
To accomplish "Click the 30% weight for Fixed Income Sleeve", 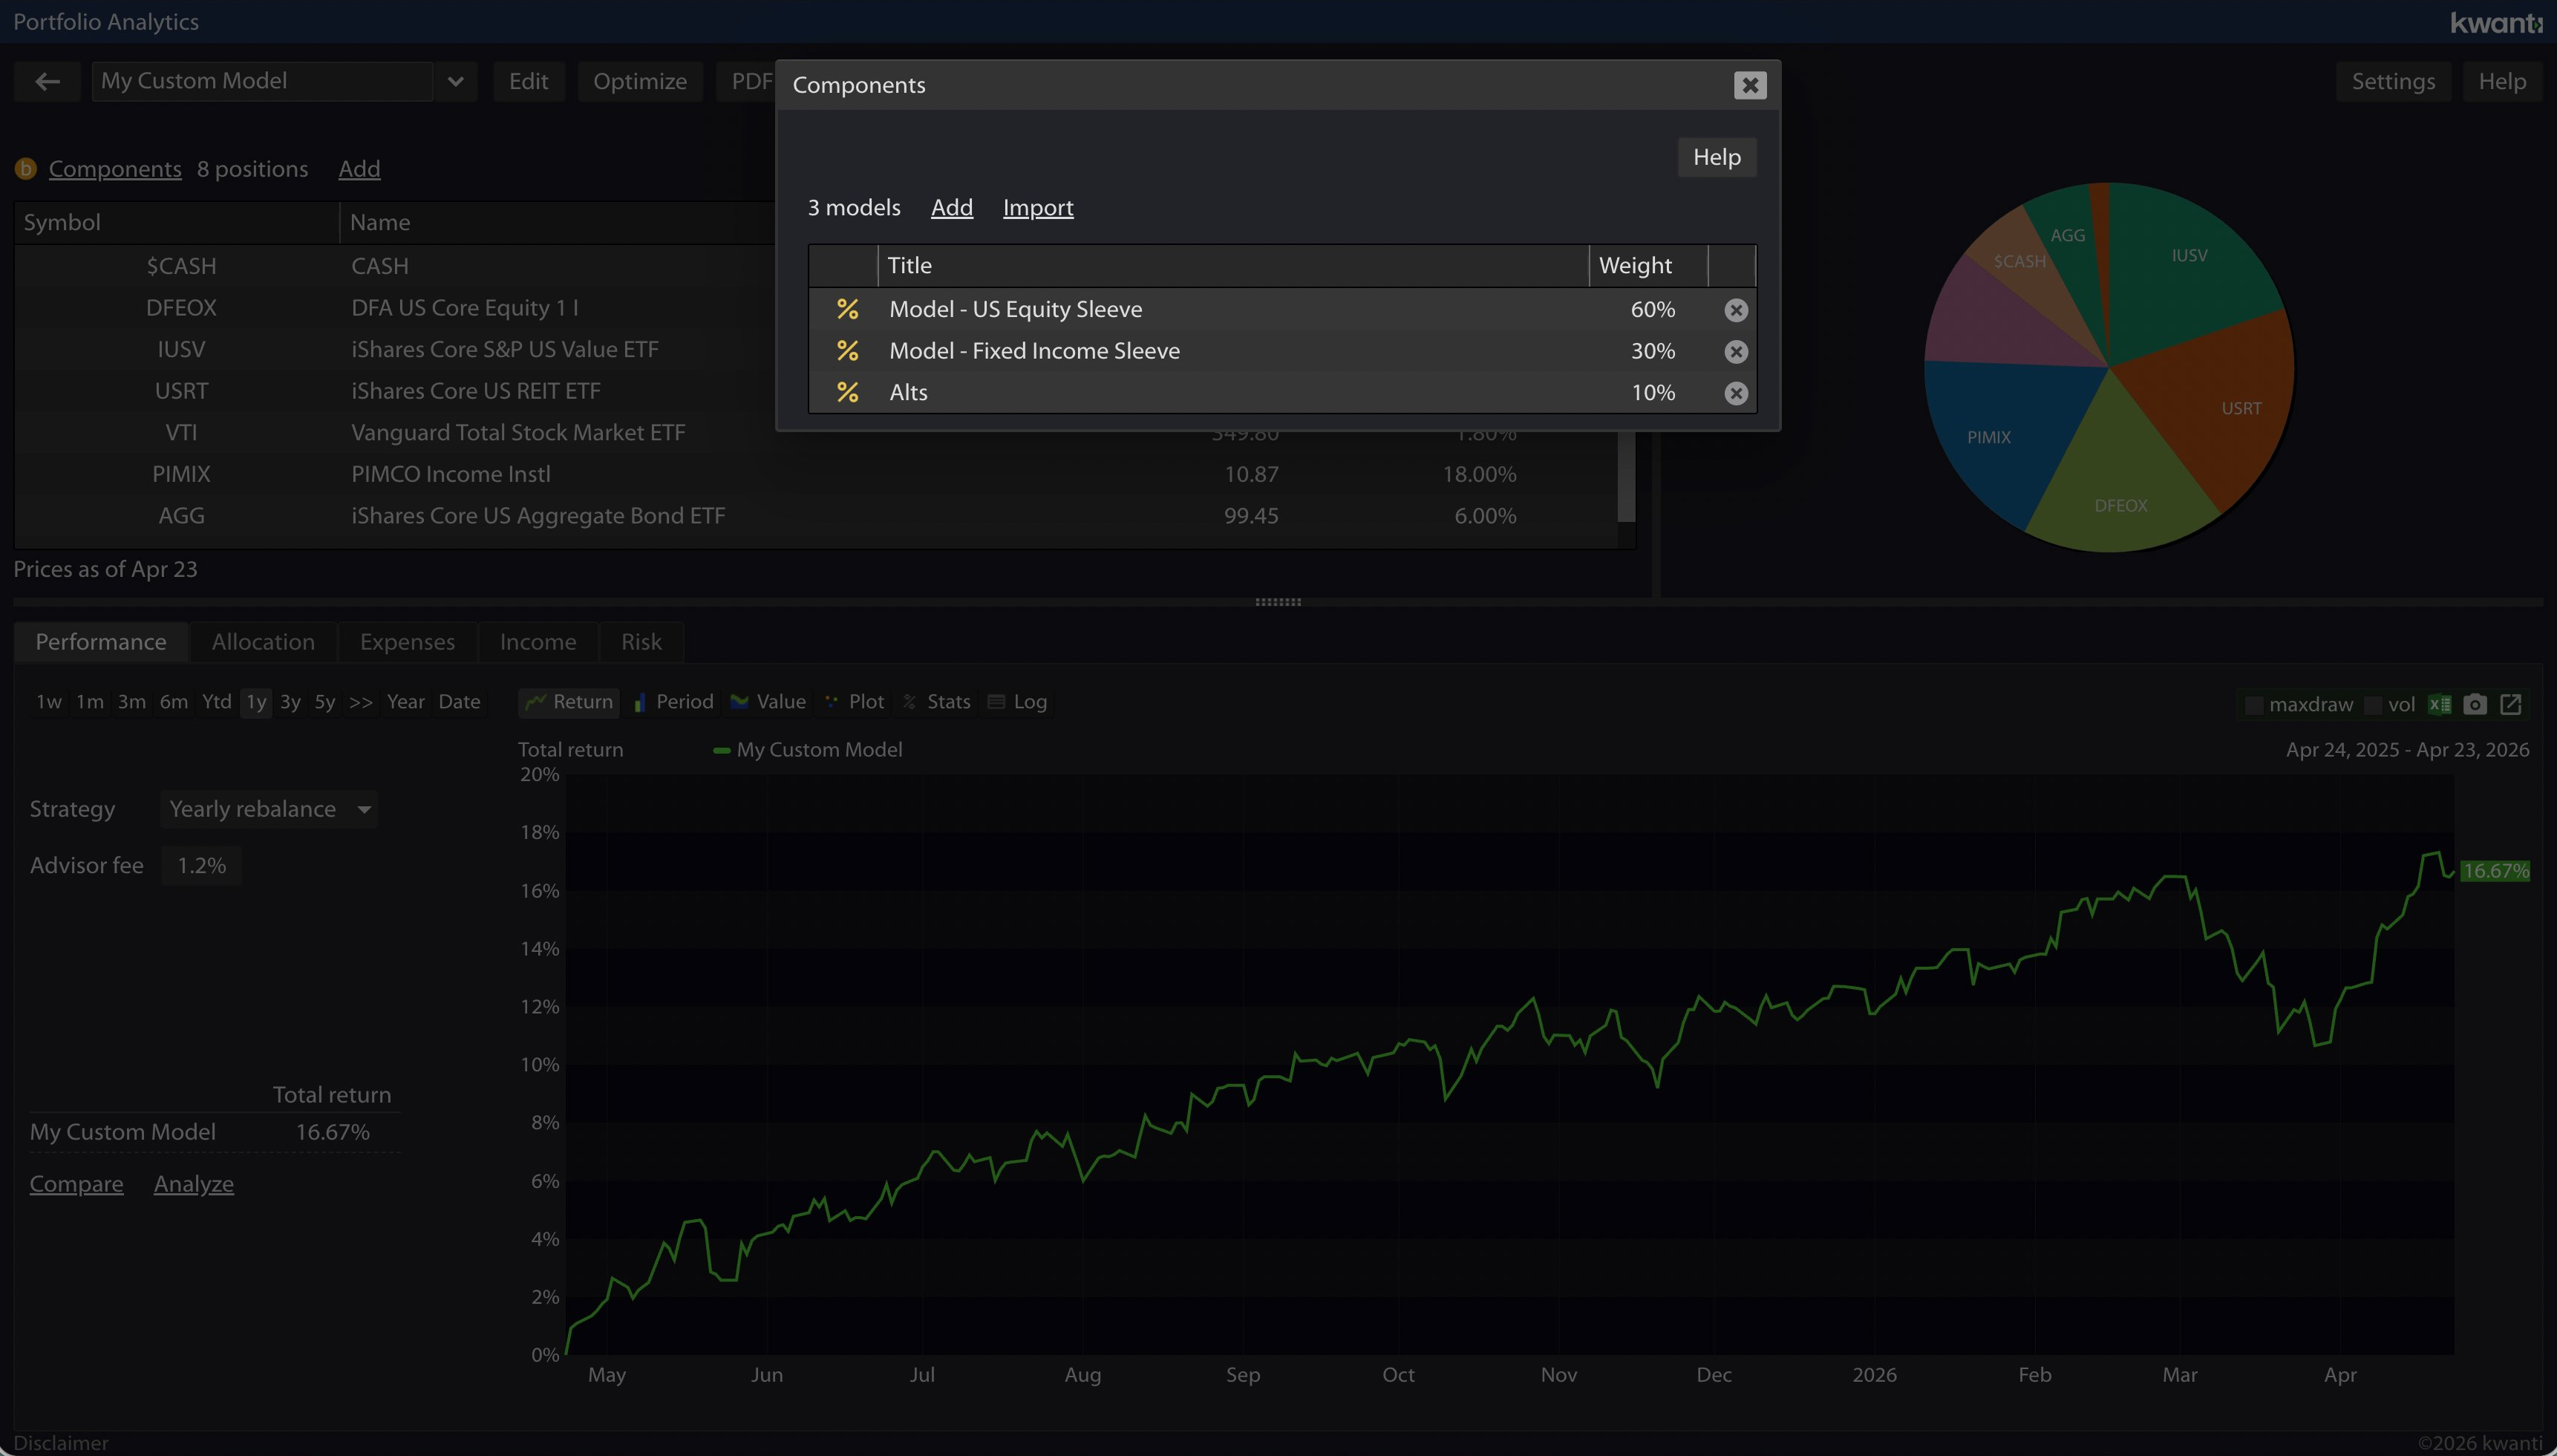I will tap(1652, 351).
